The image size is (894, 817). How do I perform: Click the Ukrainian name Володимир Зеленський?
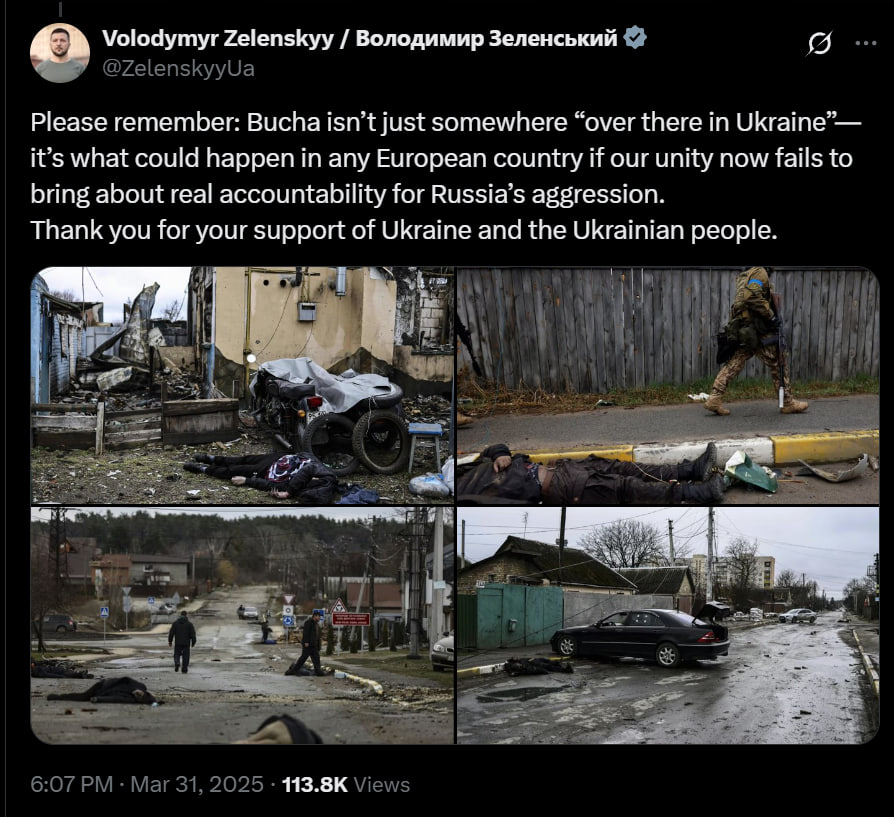point(486,38)
